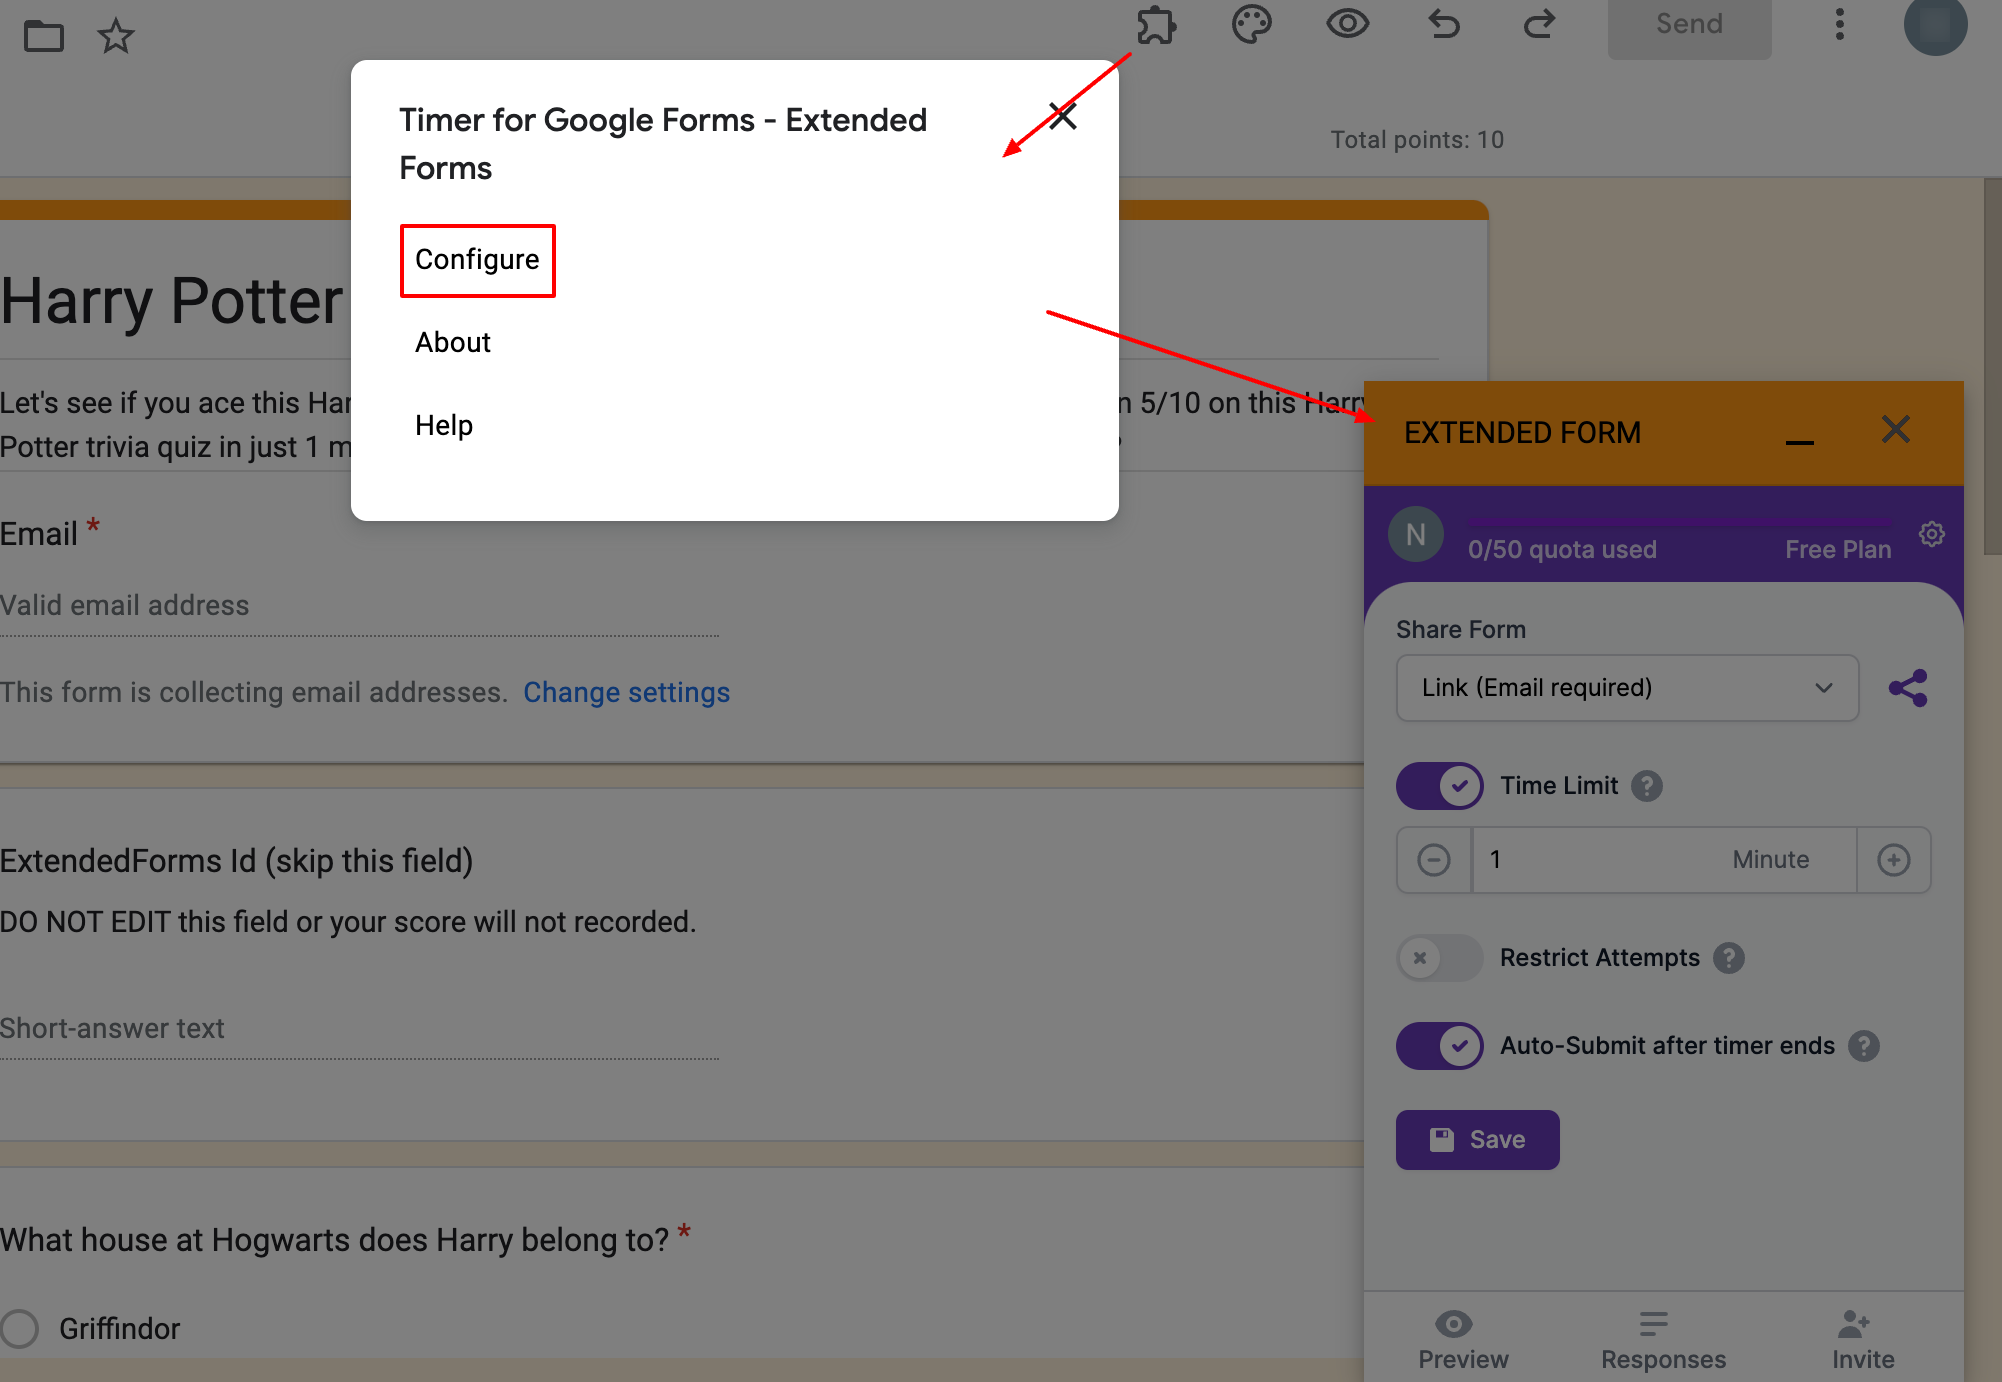Open the theme customization palette icon
Viewport: 2002px width, 1382px height.
[x=1251, y=24]
